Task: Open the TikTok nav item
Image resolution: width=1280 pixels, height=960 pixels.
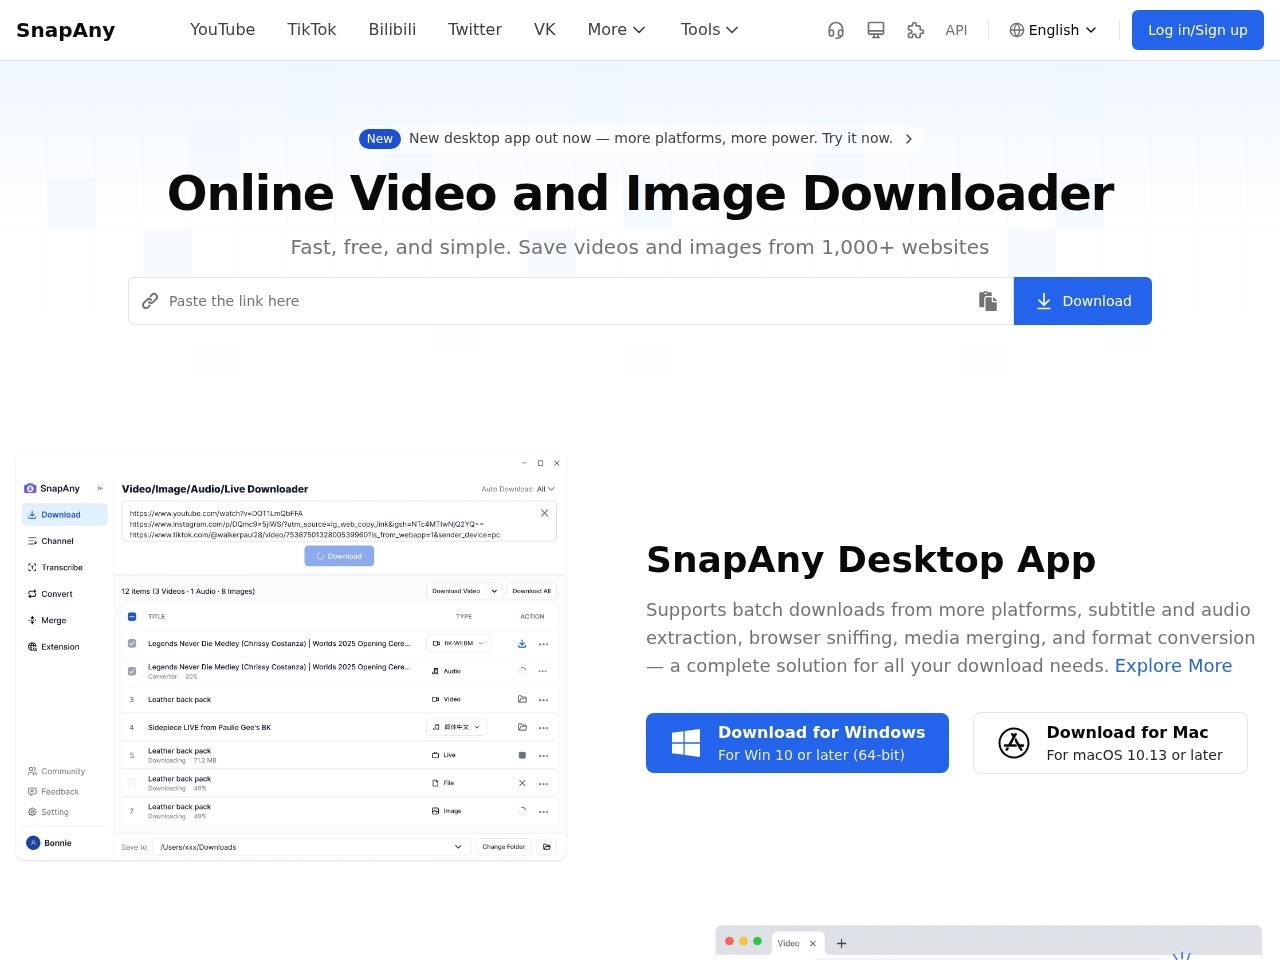Action: point(312,30)
